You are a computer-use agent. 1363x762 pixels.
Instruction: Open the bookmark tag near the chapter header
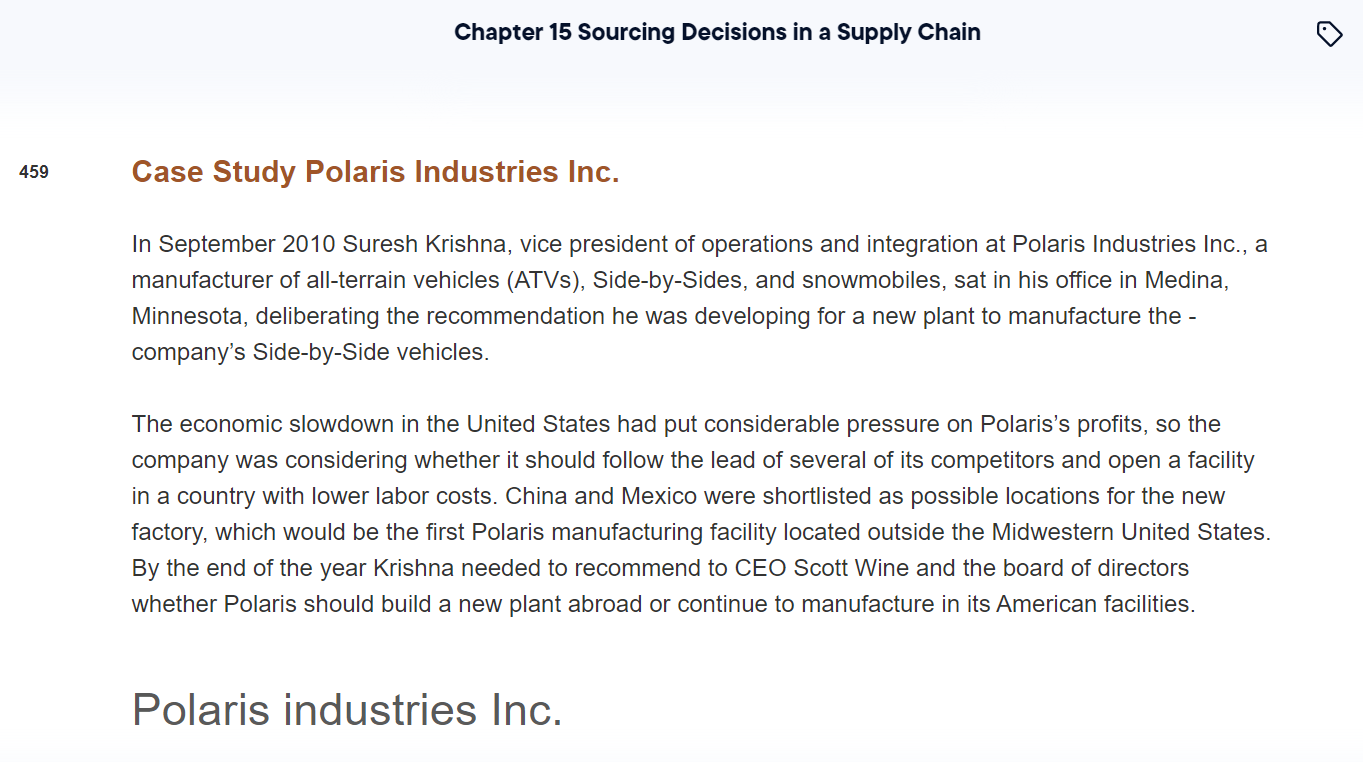point(1329,33)
